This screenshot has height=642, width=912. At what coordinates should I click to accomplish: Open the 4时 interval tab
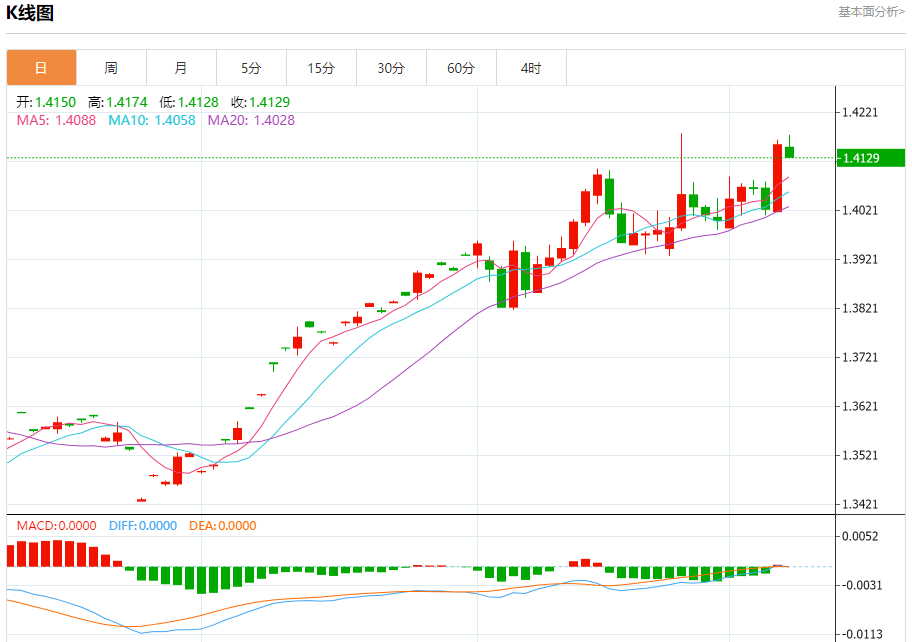531,68
